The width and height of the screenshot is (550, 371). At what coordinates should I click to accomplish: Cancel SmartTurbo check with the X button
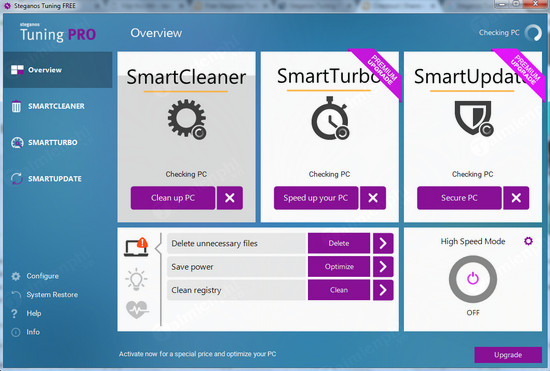tap(373, 198)
